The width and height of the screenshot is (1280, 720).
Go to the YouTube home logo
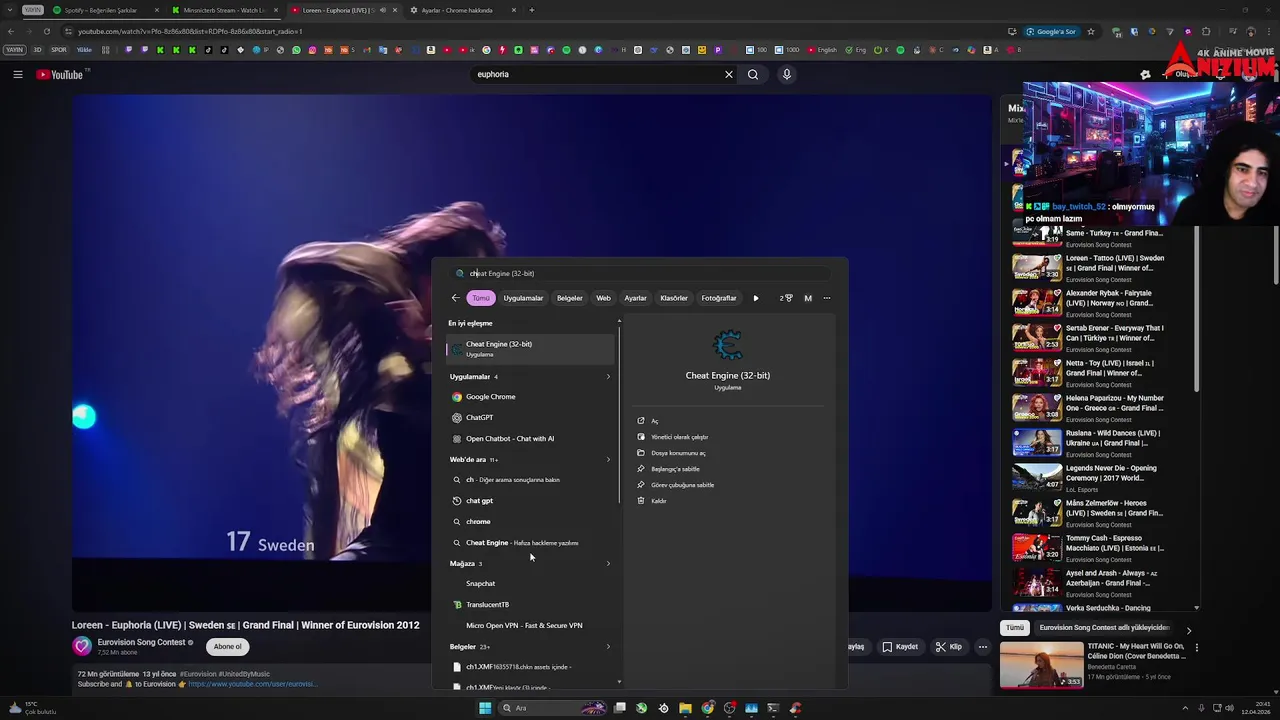[x=62, y=74]
